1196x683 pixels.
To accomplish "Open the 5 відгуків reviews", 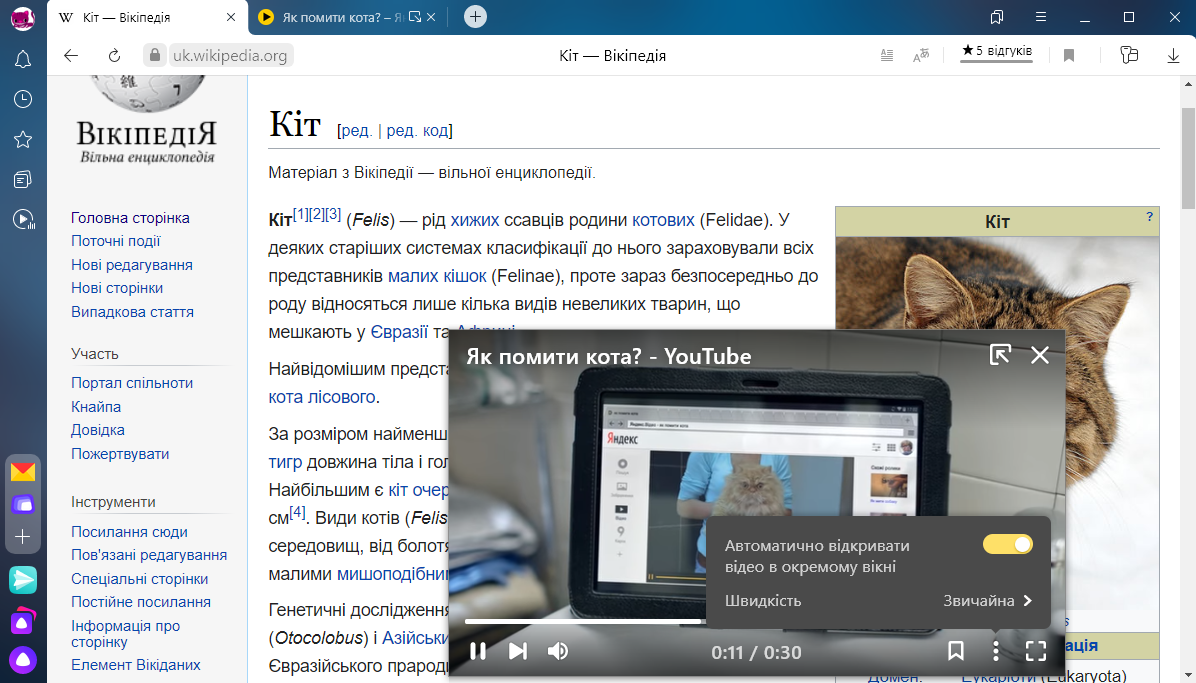I will [996, 51].
